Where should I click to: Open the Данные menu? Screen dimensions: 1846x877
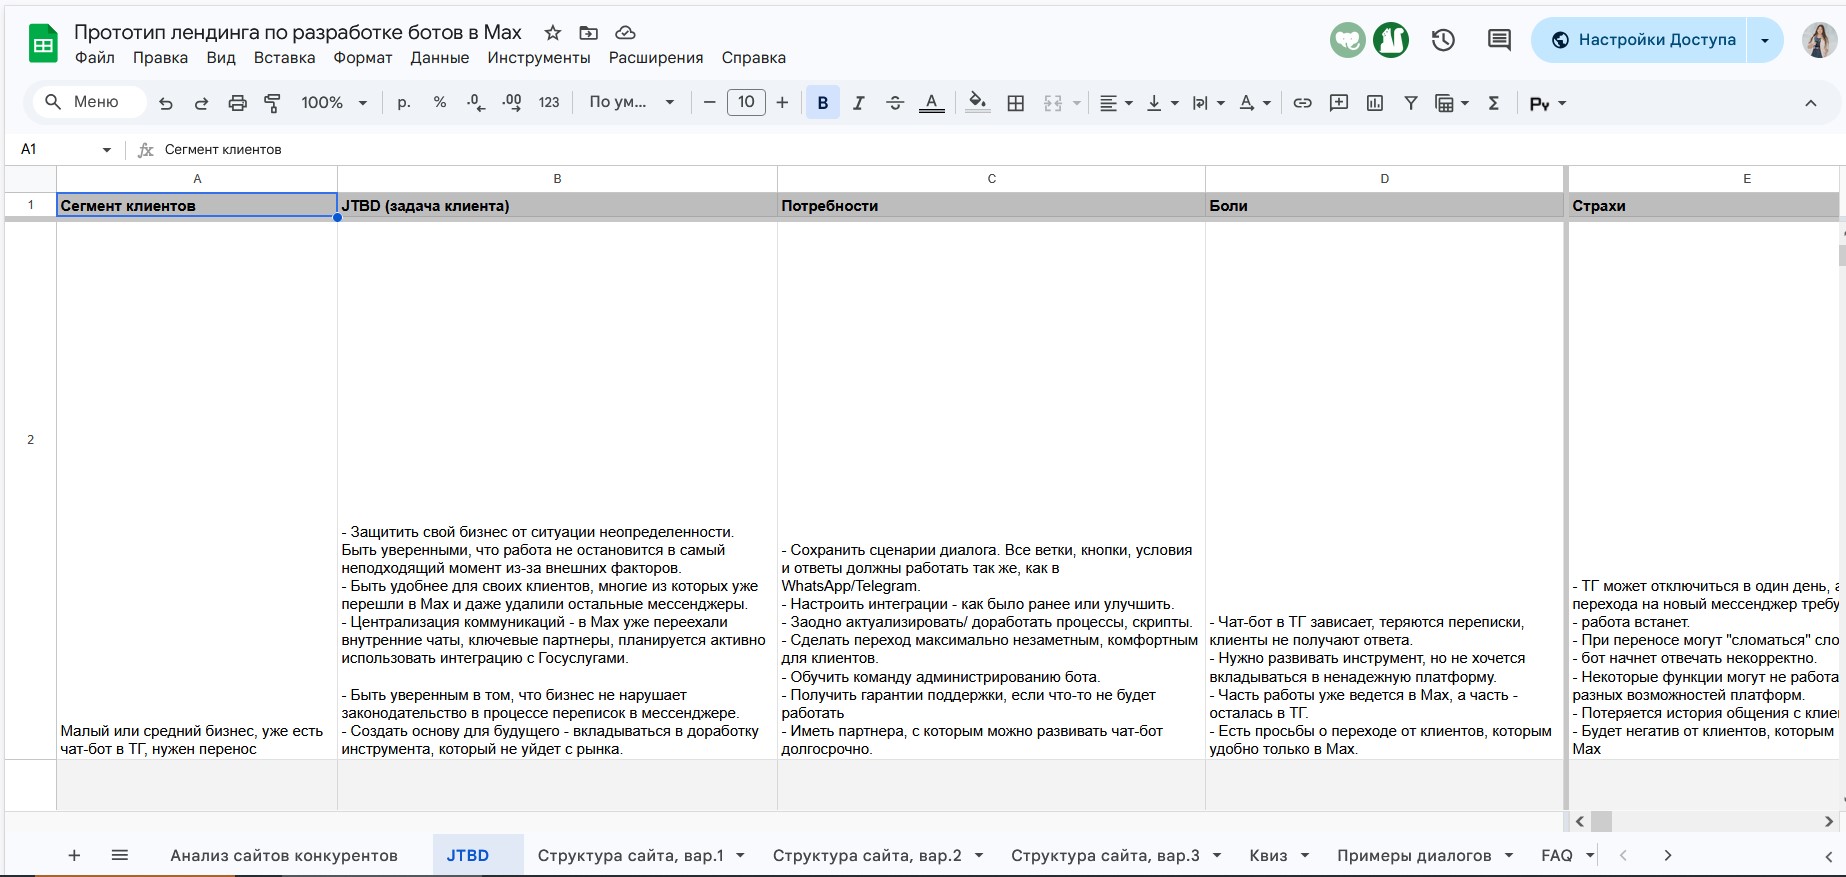click(x=440, y=58)
